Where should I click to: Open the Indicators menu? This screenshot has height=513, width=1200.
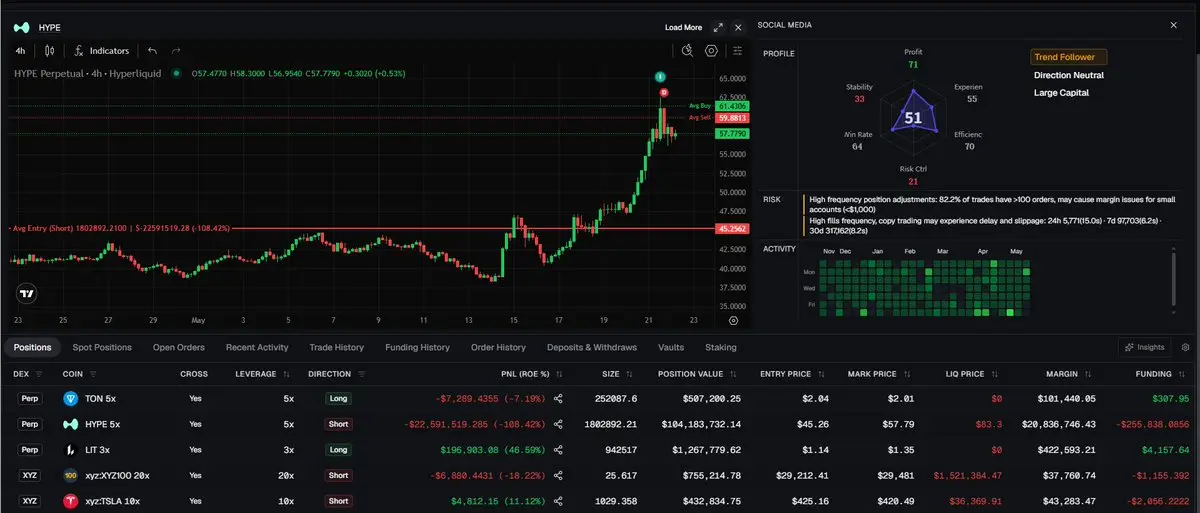coord(102,50)
